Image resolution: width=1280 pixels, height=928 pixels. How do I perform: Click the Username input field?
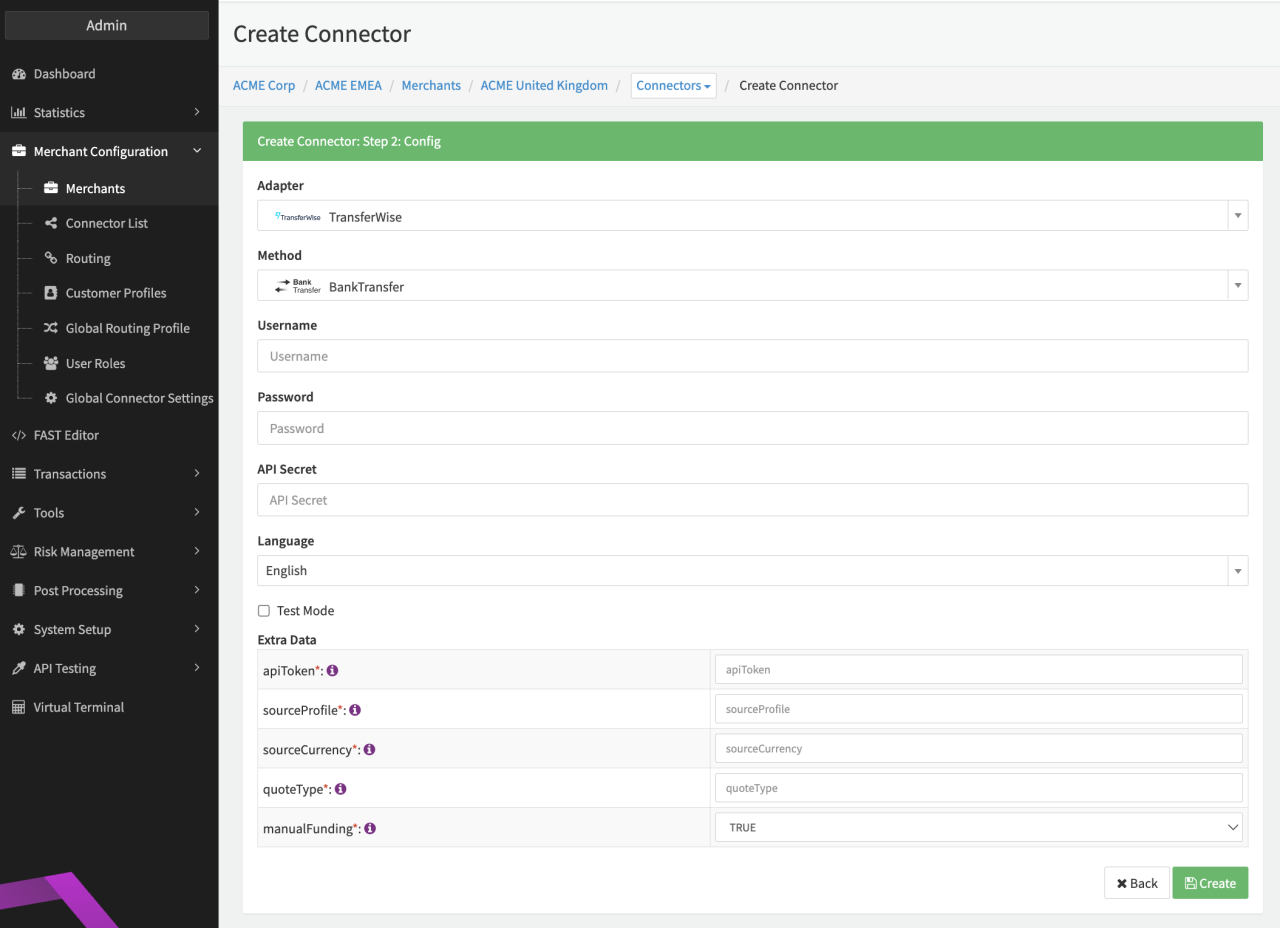(x=752, y=356)
